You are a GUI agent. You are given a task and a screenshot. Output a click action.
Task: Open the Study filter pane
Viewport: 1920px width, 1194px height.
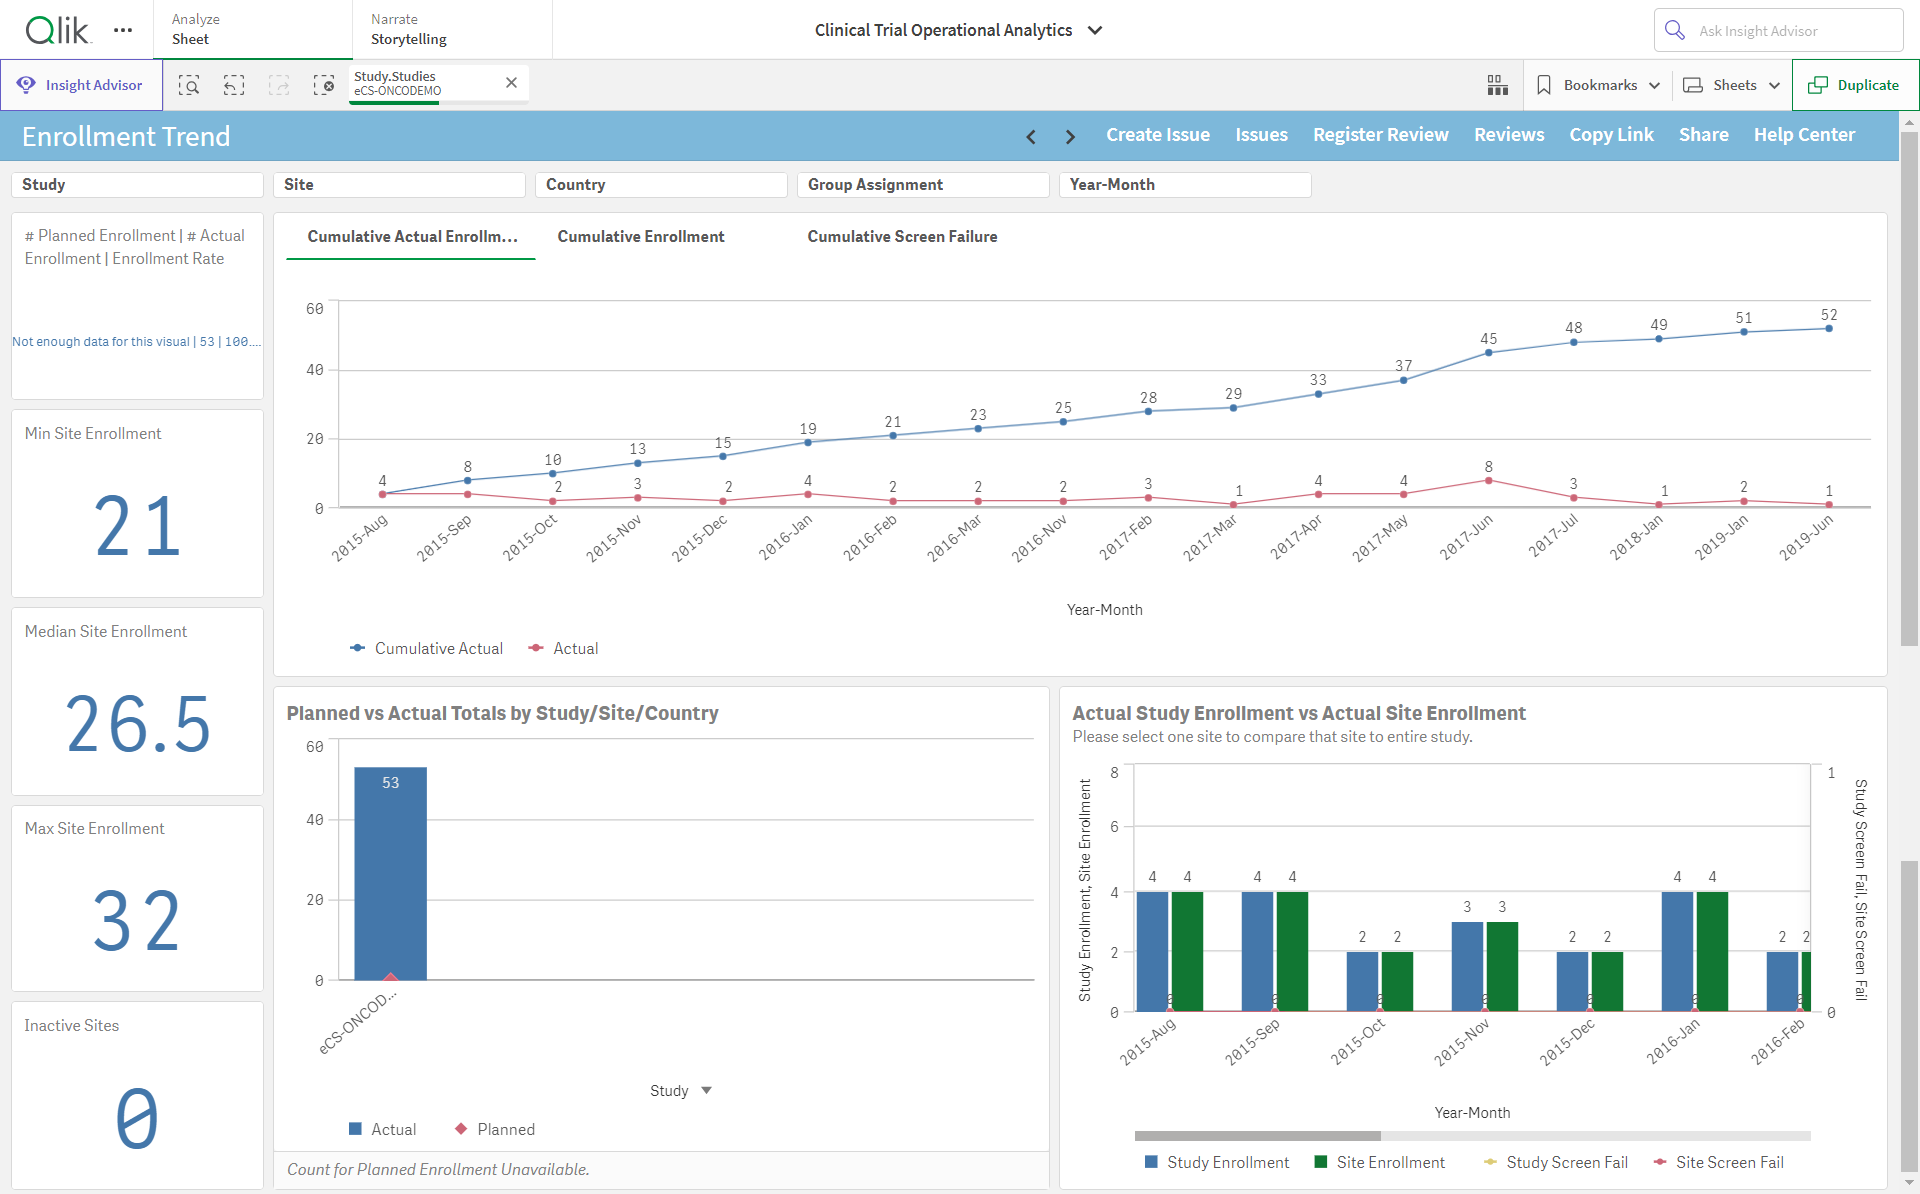(x=137, y=185)
